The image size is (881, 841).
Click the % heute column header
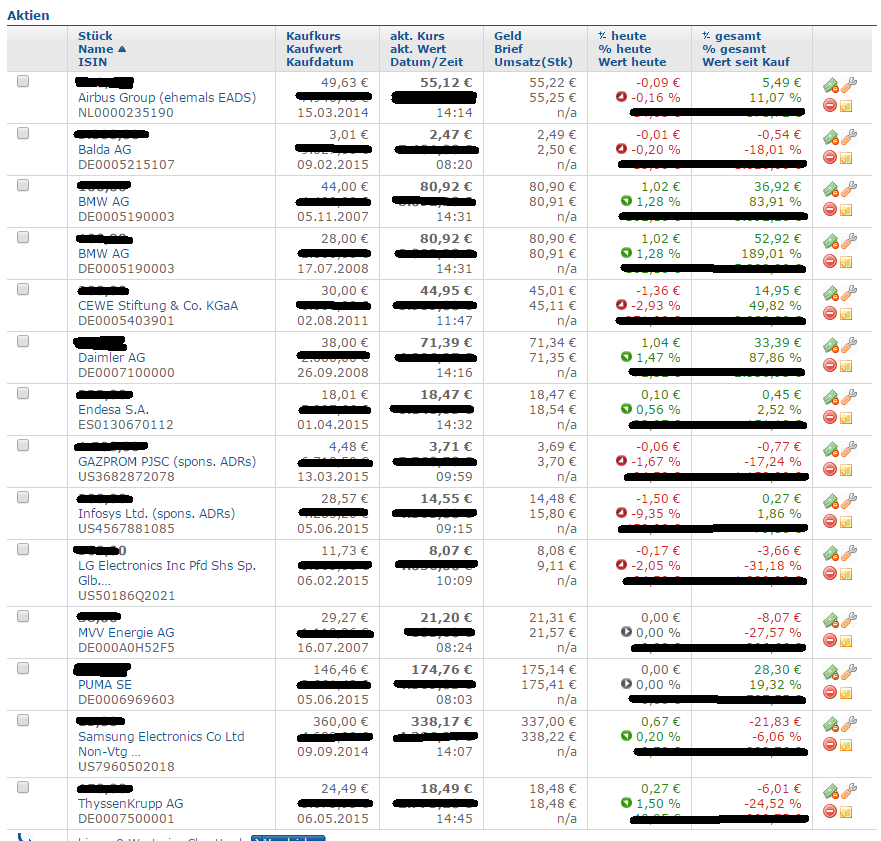pyautogui.click(x=624, y=49)
